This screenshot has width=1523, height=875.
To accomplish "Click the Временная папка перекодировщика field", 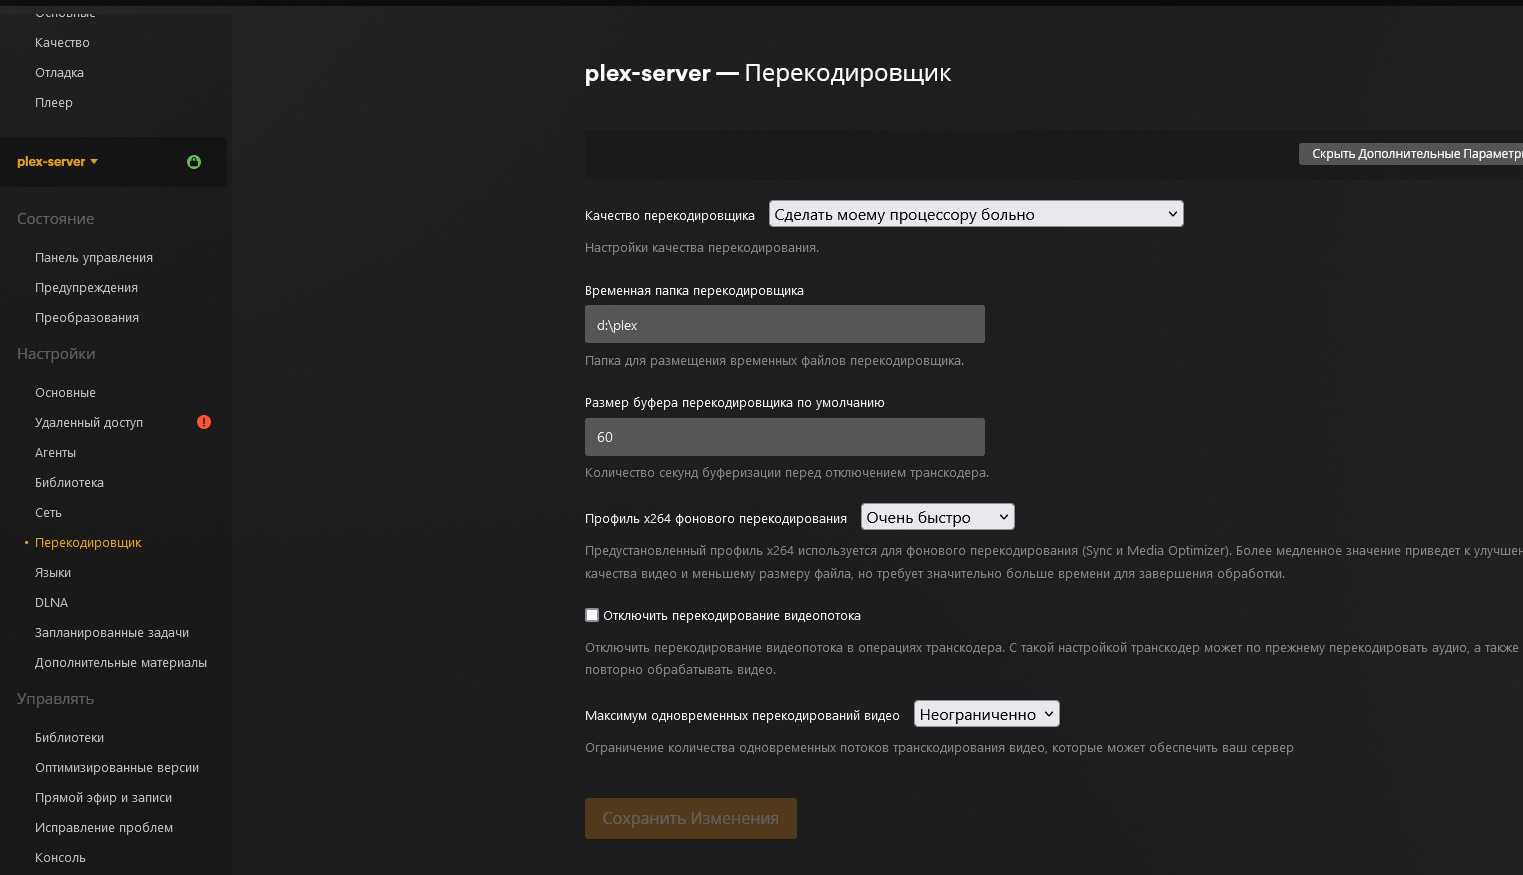I will coord(784,325).
